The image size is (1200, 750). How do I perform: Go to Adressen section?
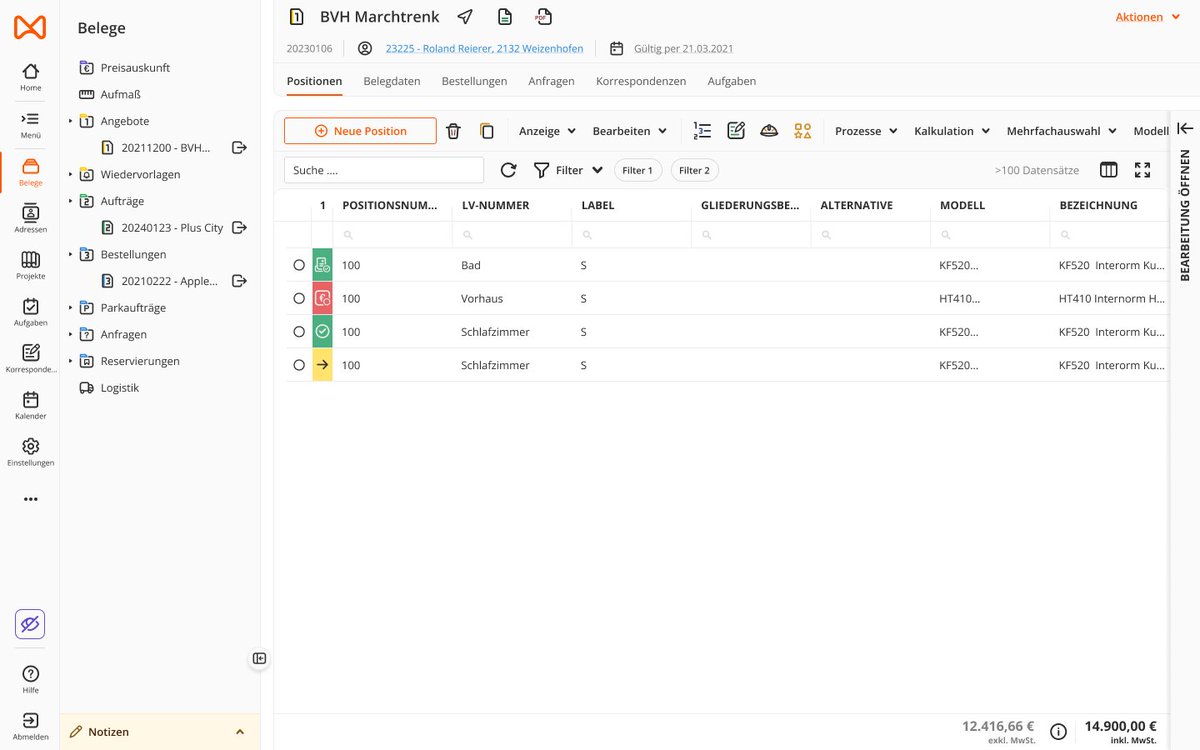pos(30,218)
